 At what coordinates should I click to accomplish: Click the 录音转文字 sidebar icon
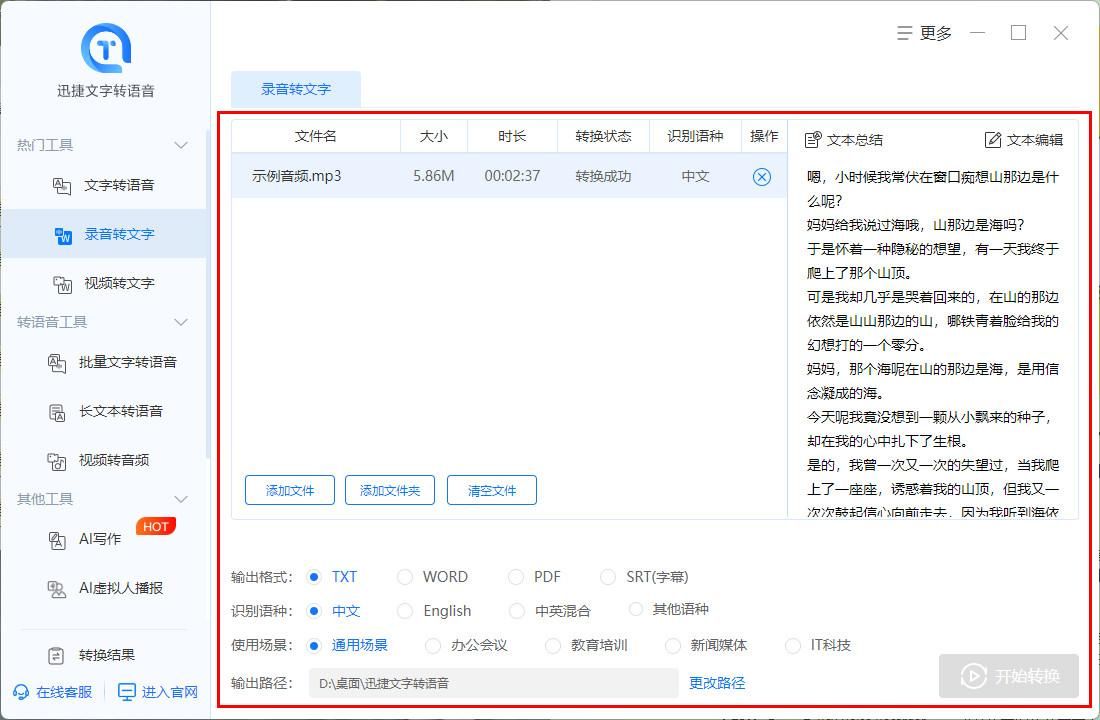pos(63,235)
